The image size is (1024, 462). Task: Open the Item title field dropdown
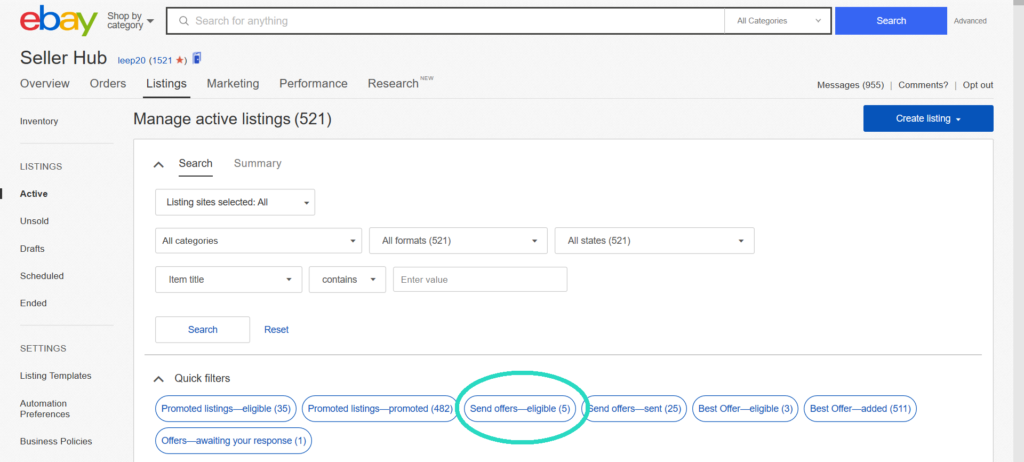coord(229,279)
